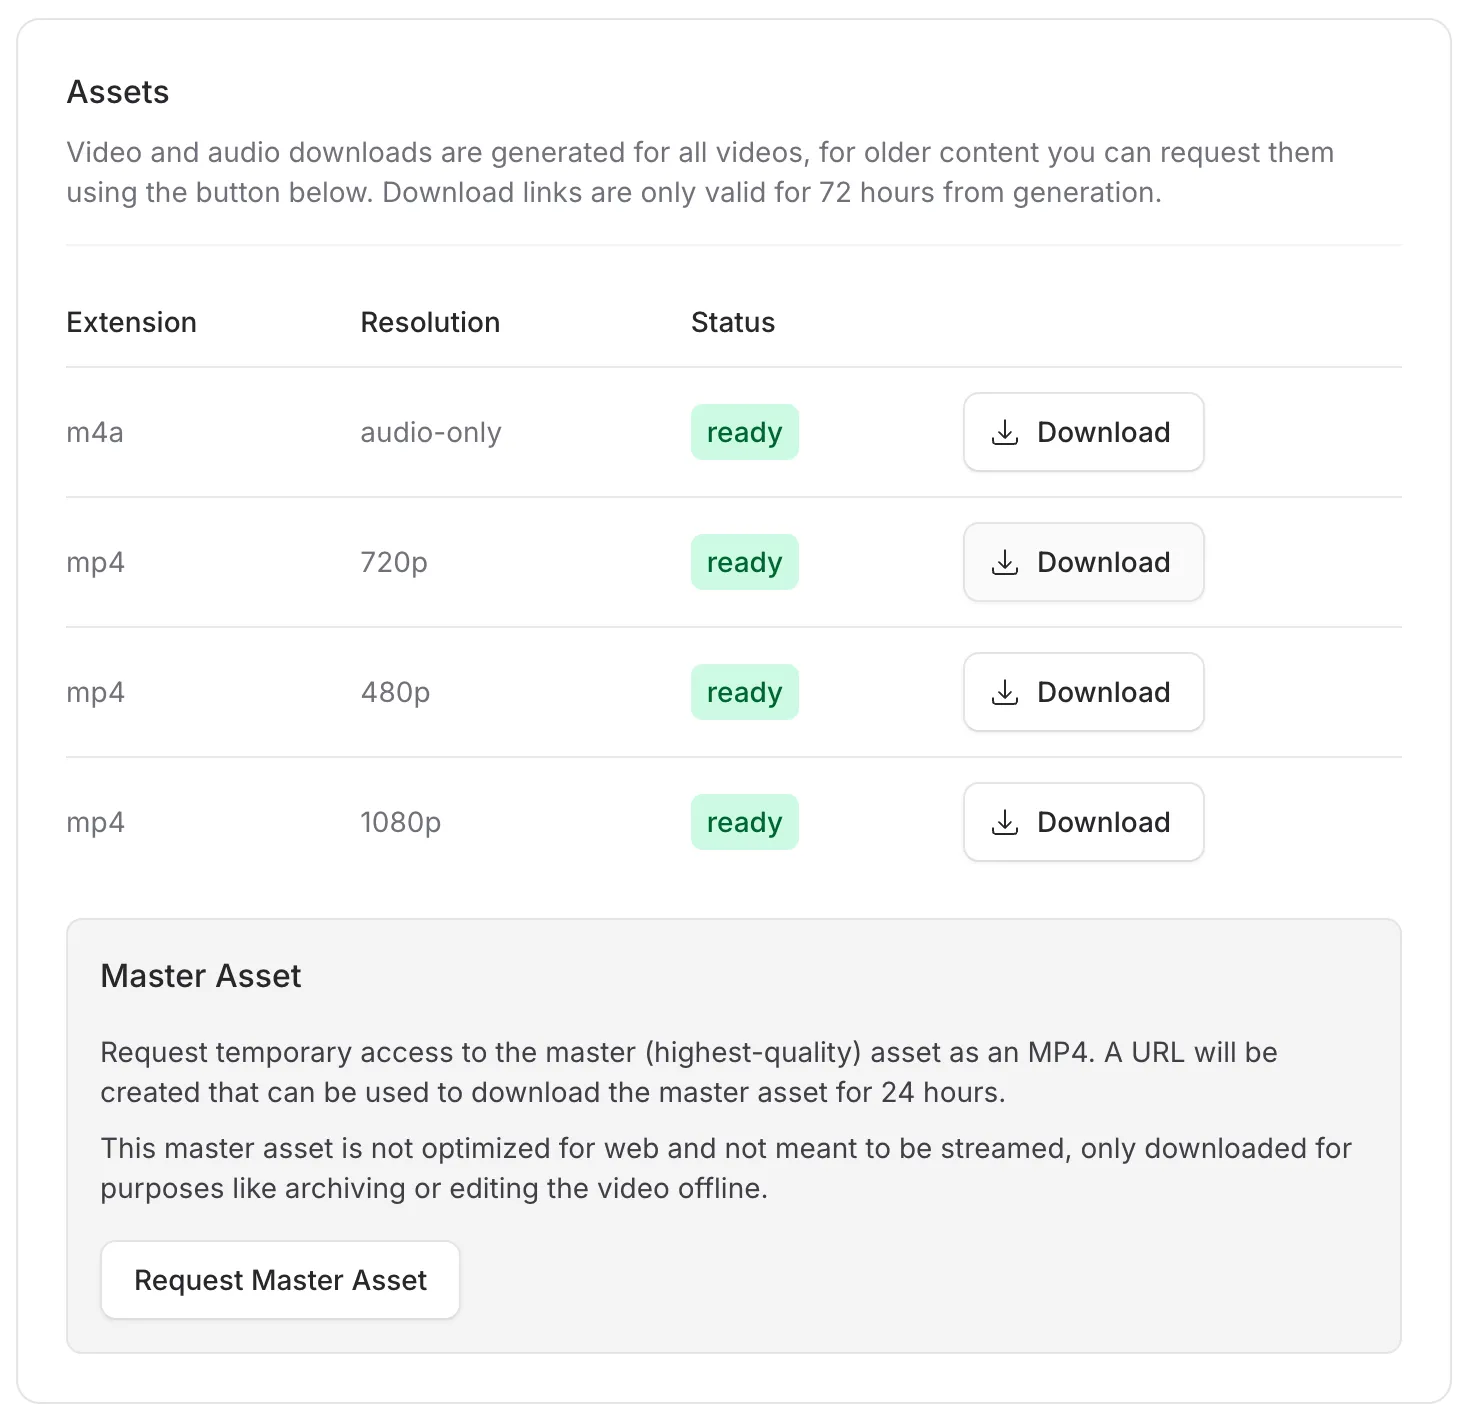This screenshot has height=1422, width=1470.
Task: Click the download icon for m4a audio
Action: (1004, 432)
